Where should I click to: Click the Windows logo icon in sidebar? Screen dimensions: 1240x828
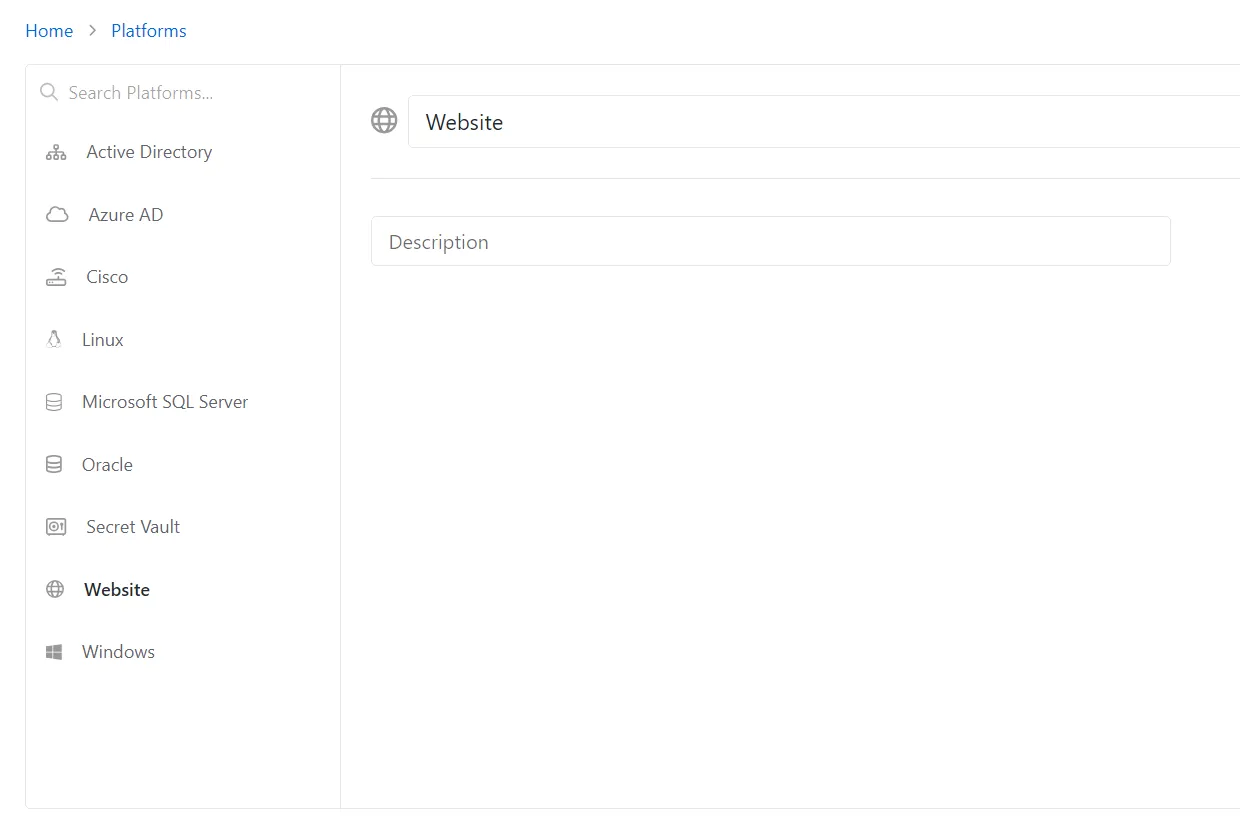[x=54, y=652]
